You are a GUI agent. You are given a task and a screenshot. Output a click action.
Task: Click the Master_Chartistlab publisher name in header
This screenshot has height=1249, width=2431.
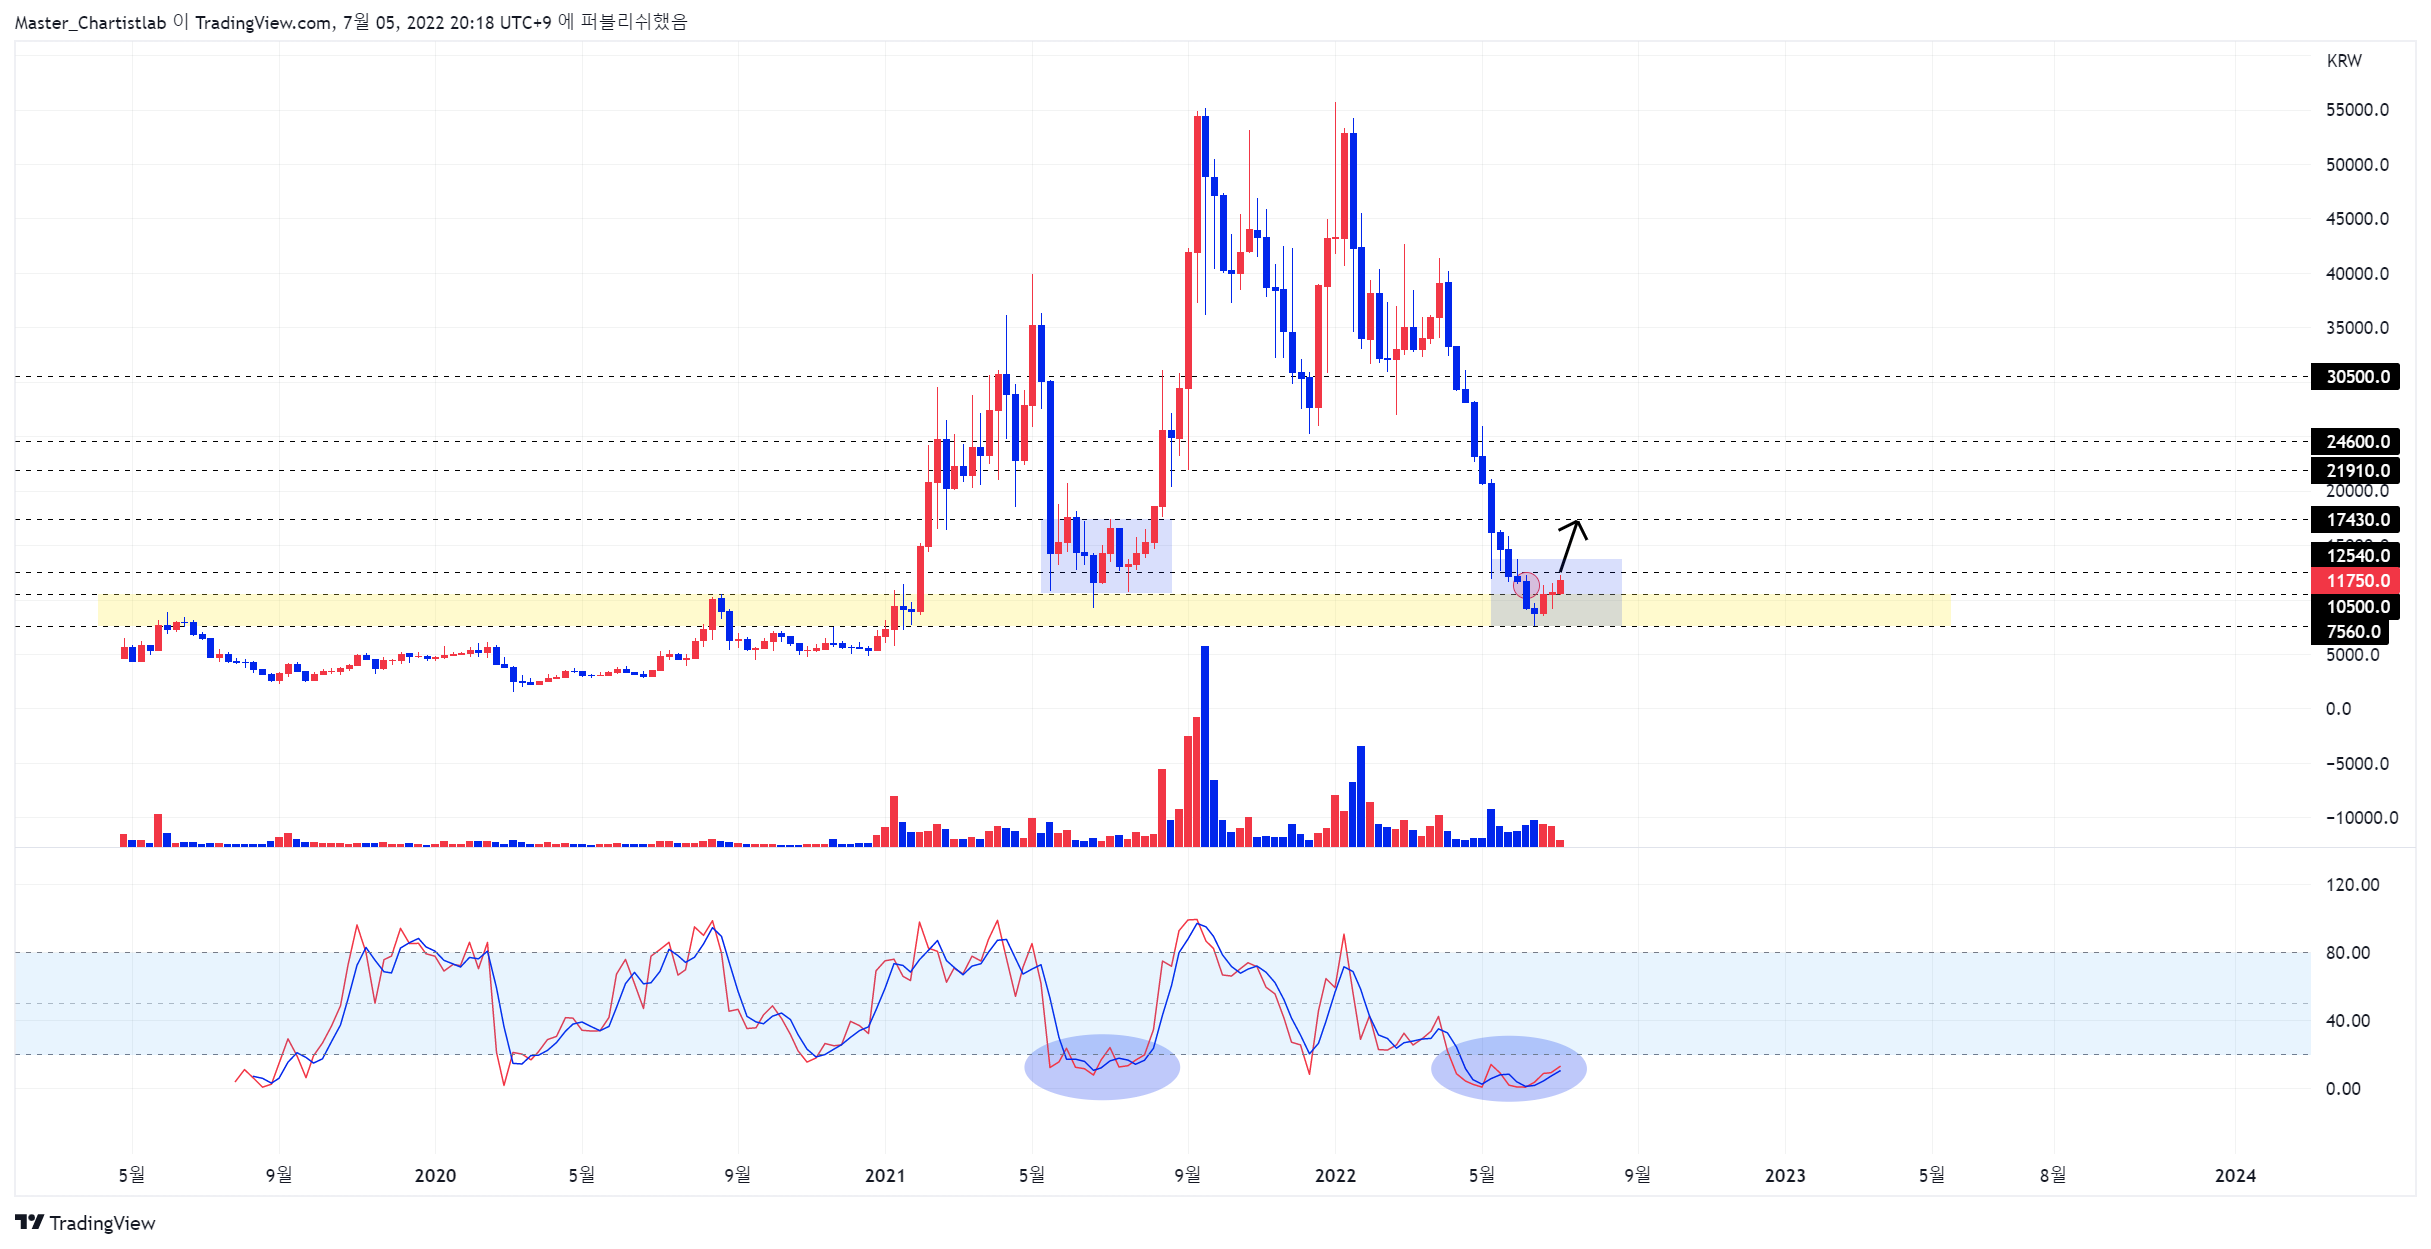point(90,22)
